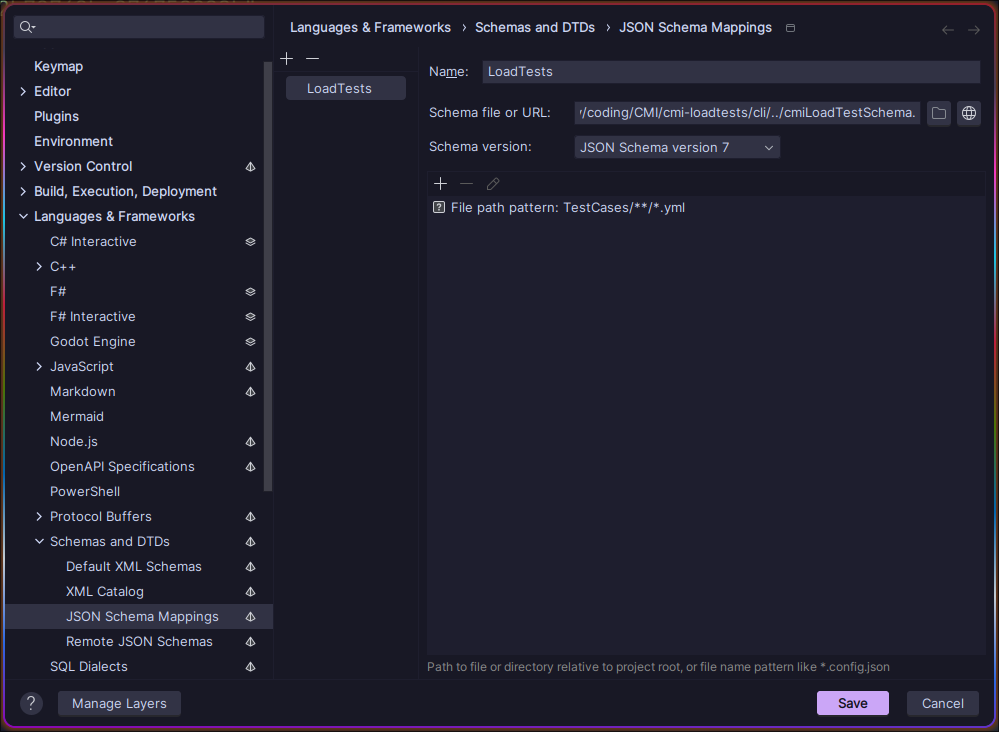Open the Plugins settings page
999x732 pixels.
56,117
